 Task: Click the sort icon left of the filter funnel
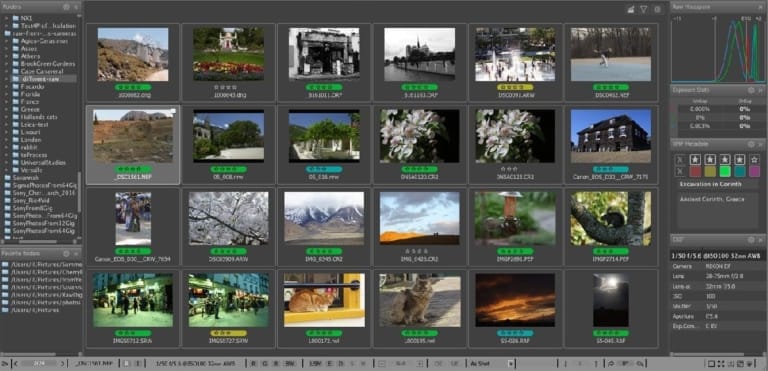tap(631, 9)
